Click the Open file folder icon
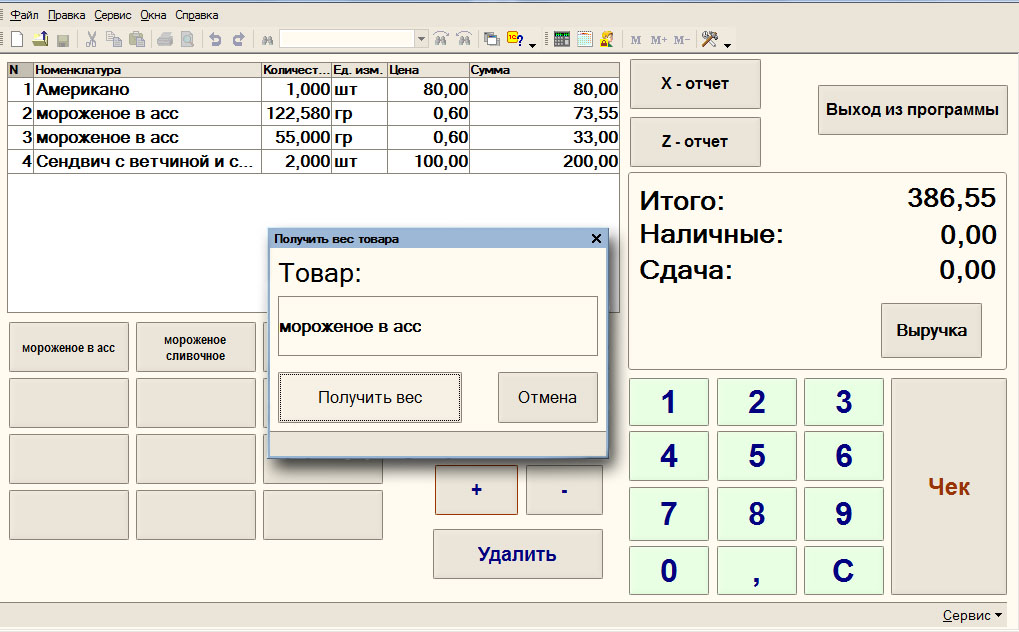 pos(40,39)
